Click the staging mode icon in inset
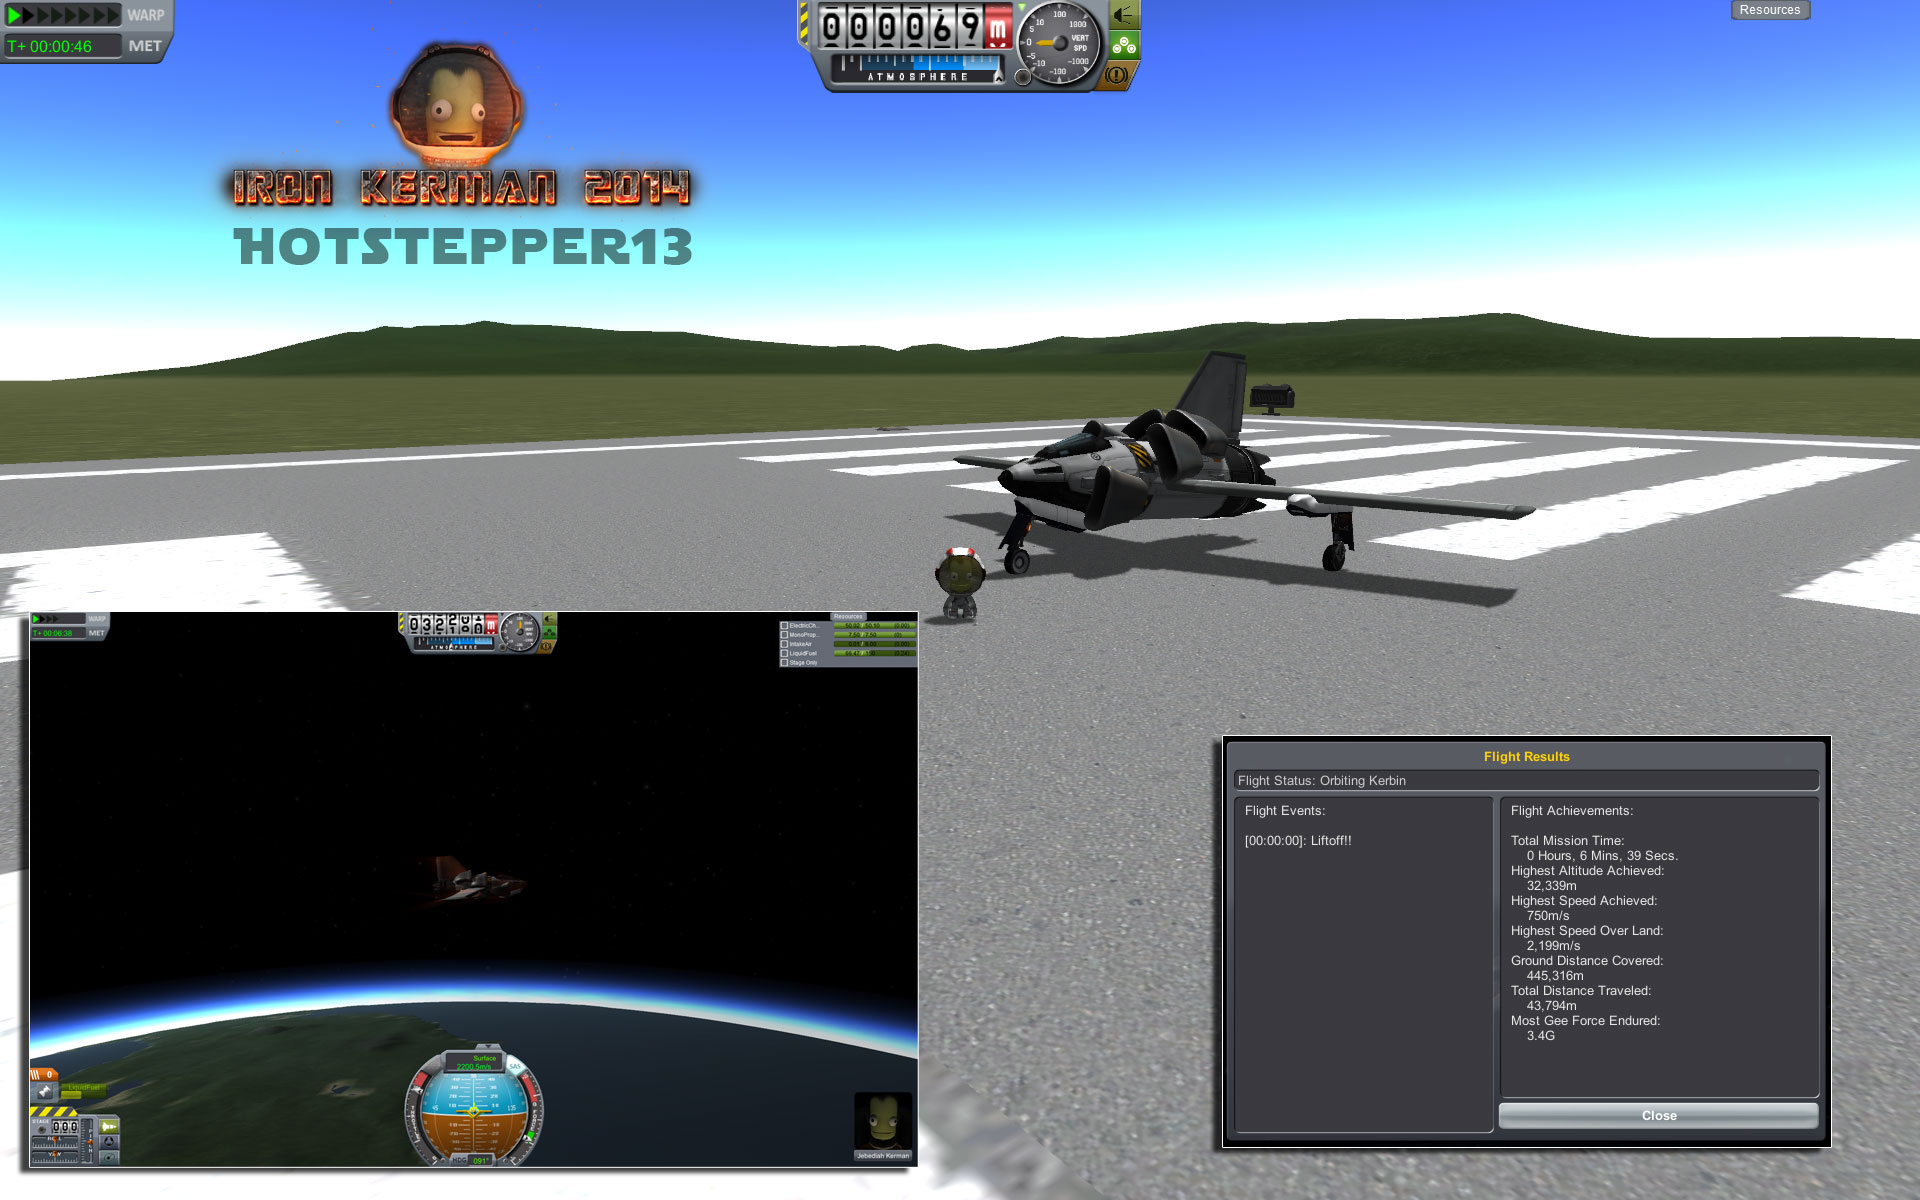This screenshot has width=1920, height=1200. click(108, 1127)
